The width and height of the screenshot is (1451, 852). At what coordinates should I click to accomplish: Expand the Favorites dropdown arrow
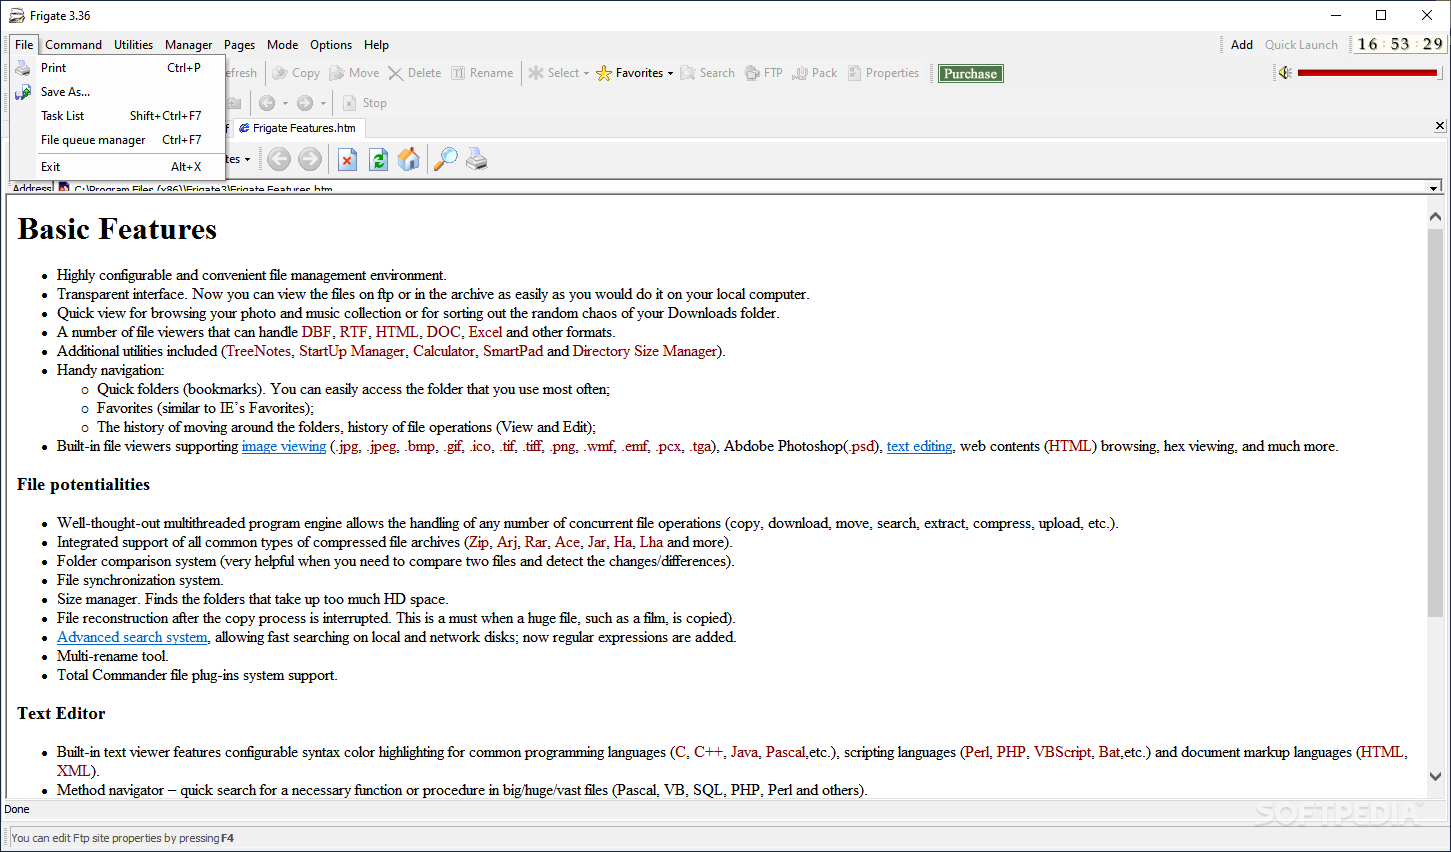coord(670,74)
